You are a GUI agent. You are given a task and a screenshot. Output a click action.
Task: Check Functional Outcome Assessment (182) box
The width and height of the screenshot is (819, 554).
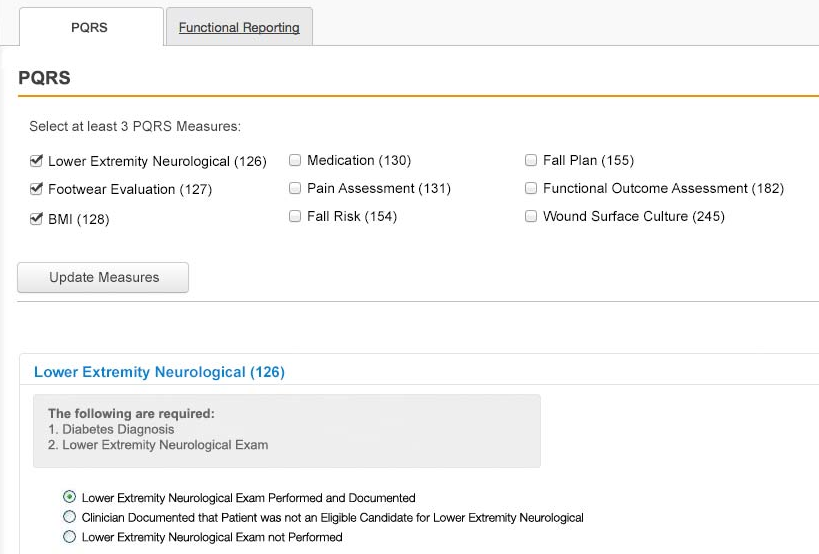click(x=531, y=188)
